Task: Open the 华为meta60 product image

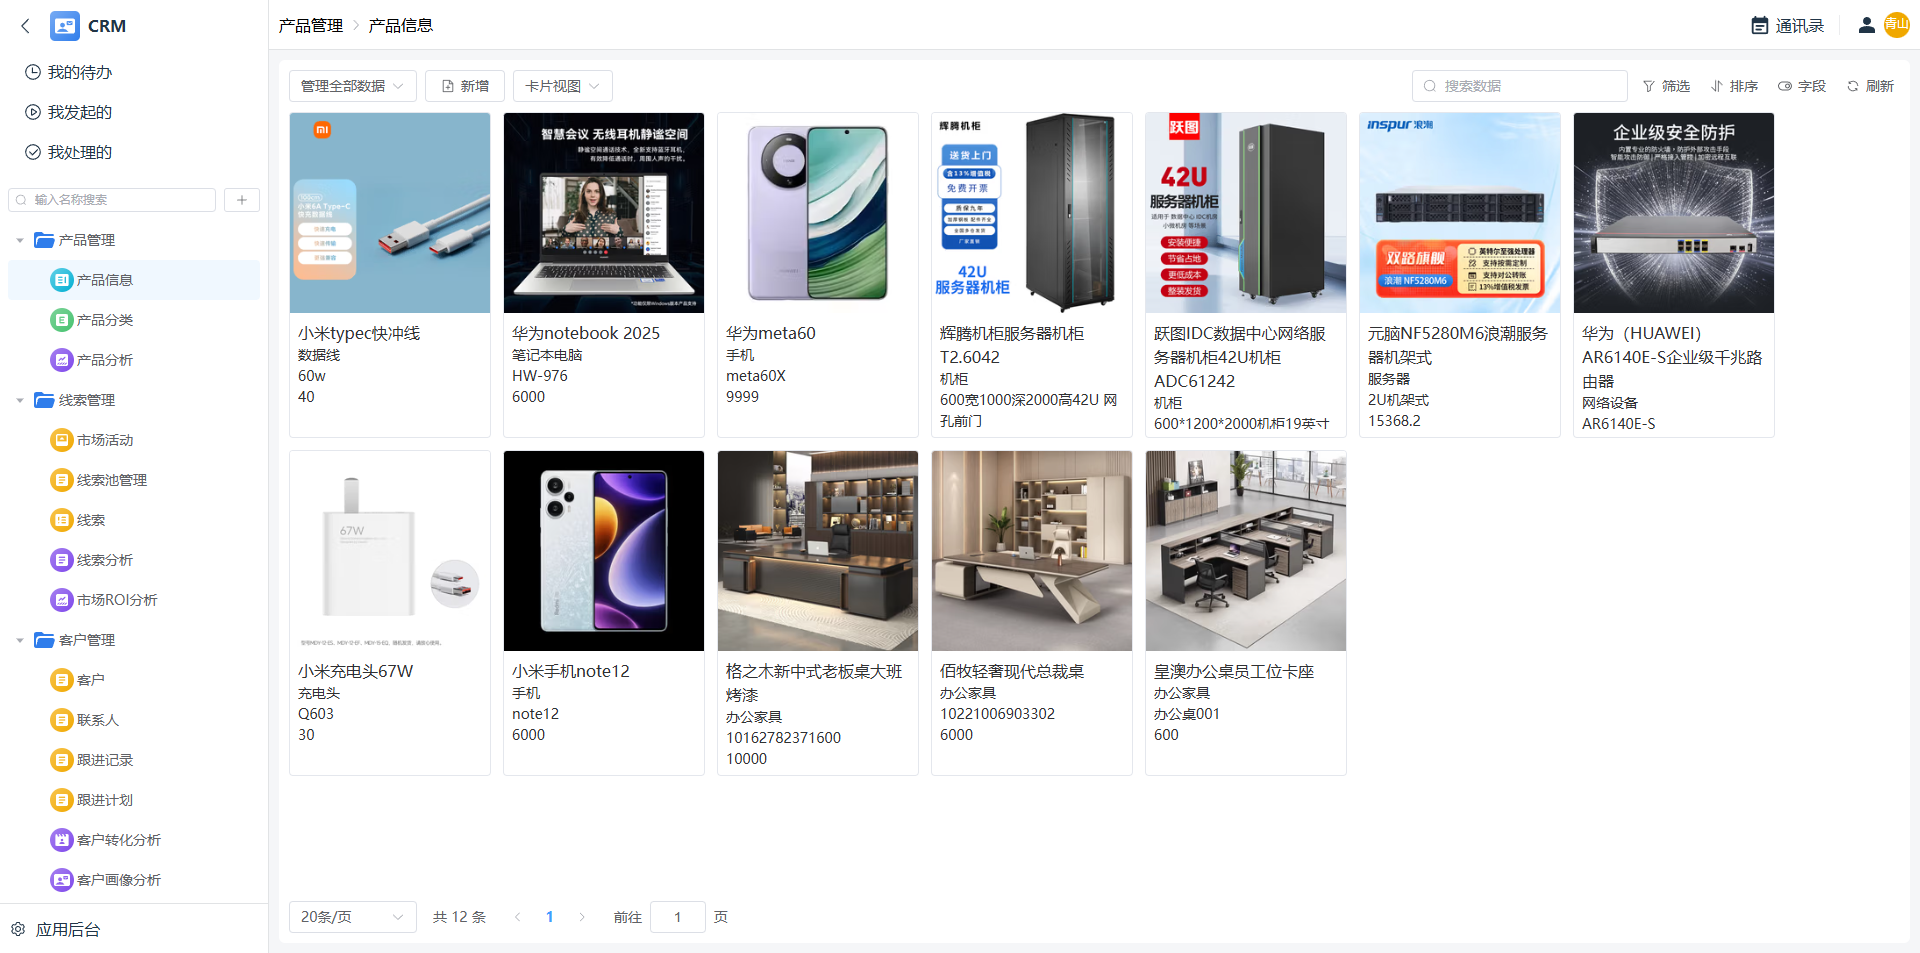Action: click(x=818, y=213)
